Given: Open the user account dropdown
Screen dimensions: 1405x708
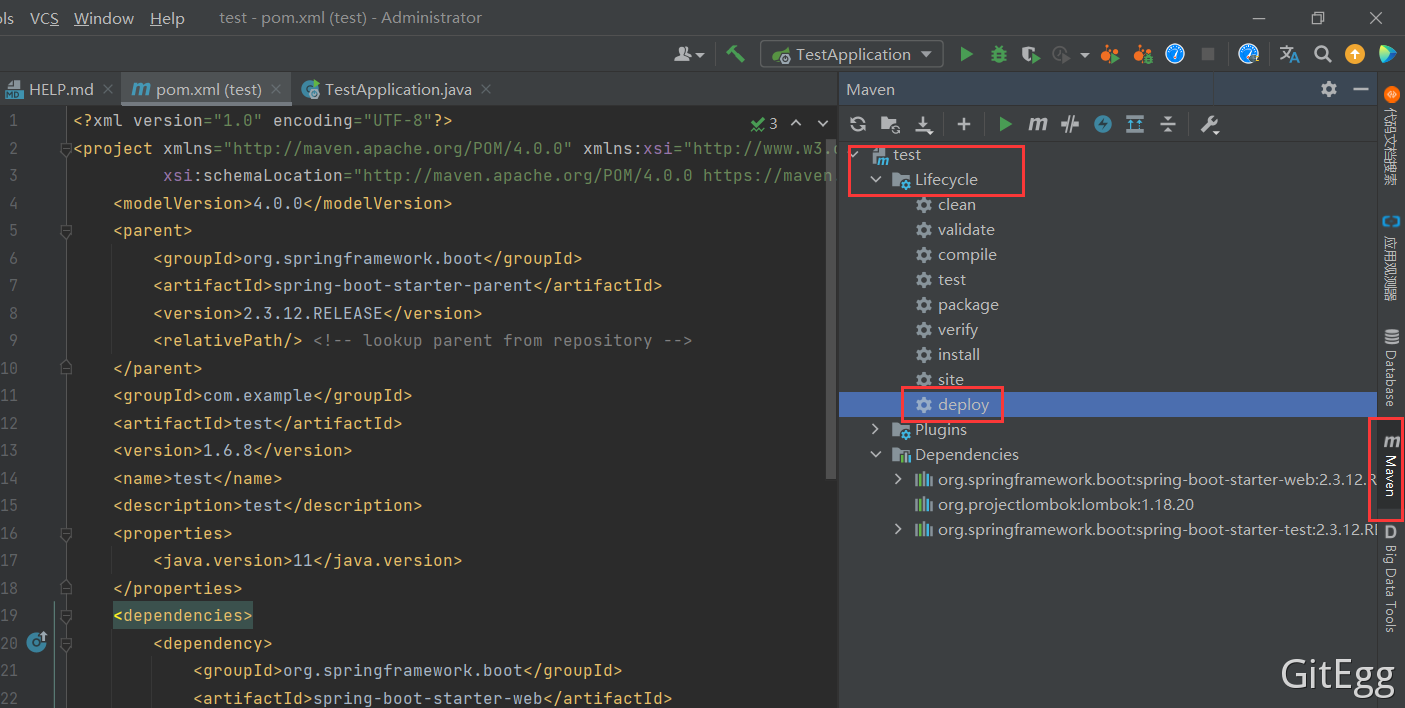Looking at the screenshot, I should (689, 54).
